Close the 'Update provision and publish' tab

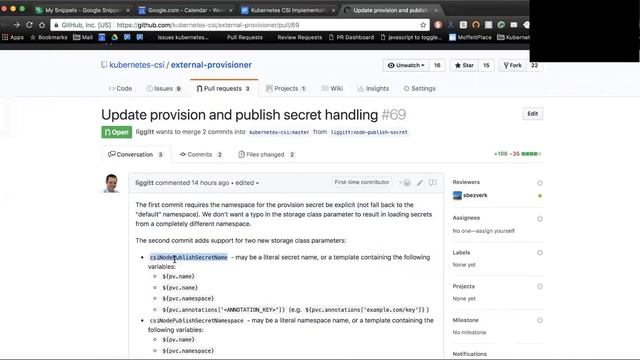436,10
